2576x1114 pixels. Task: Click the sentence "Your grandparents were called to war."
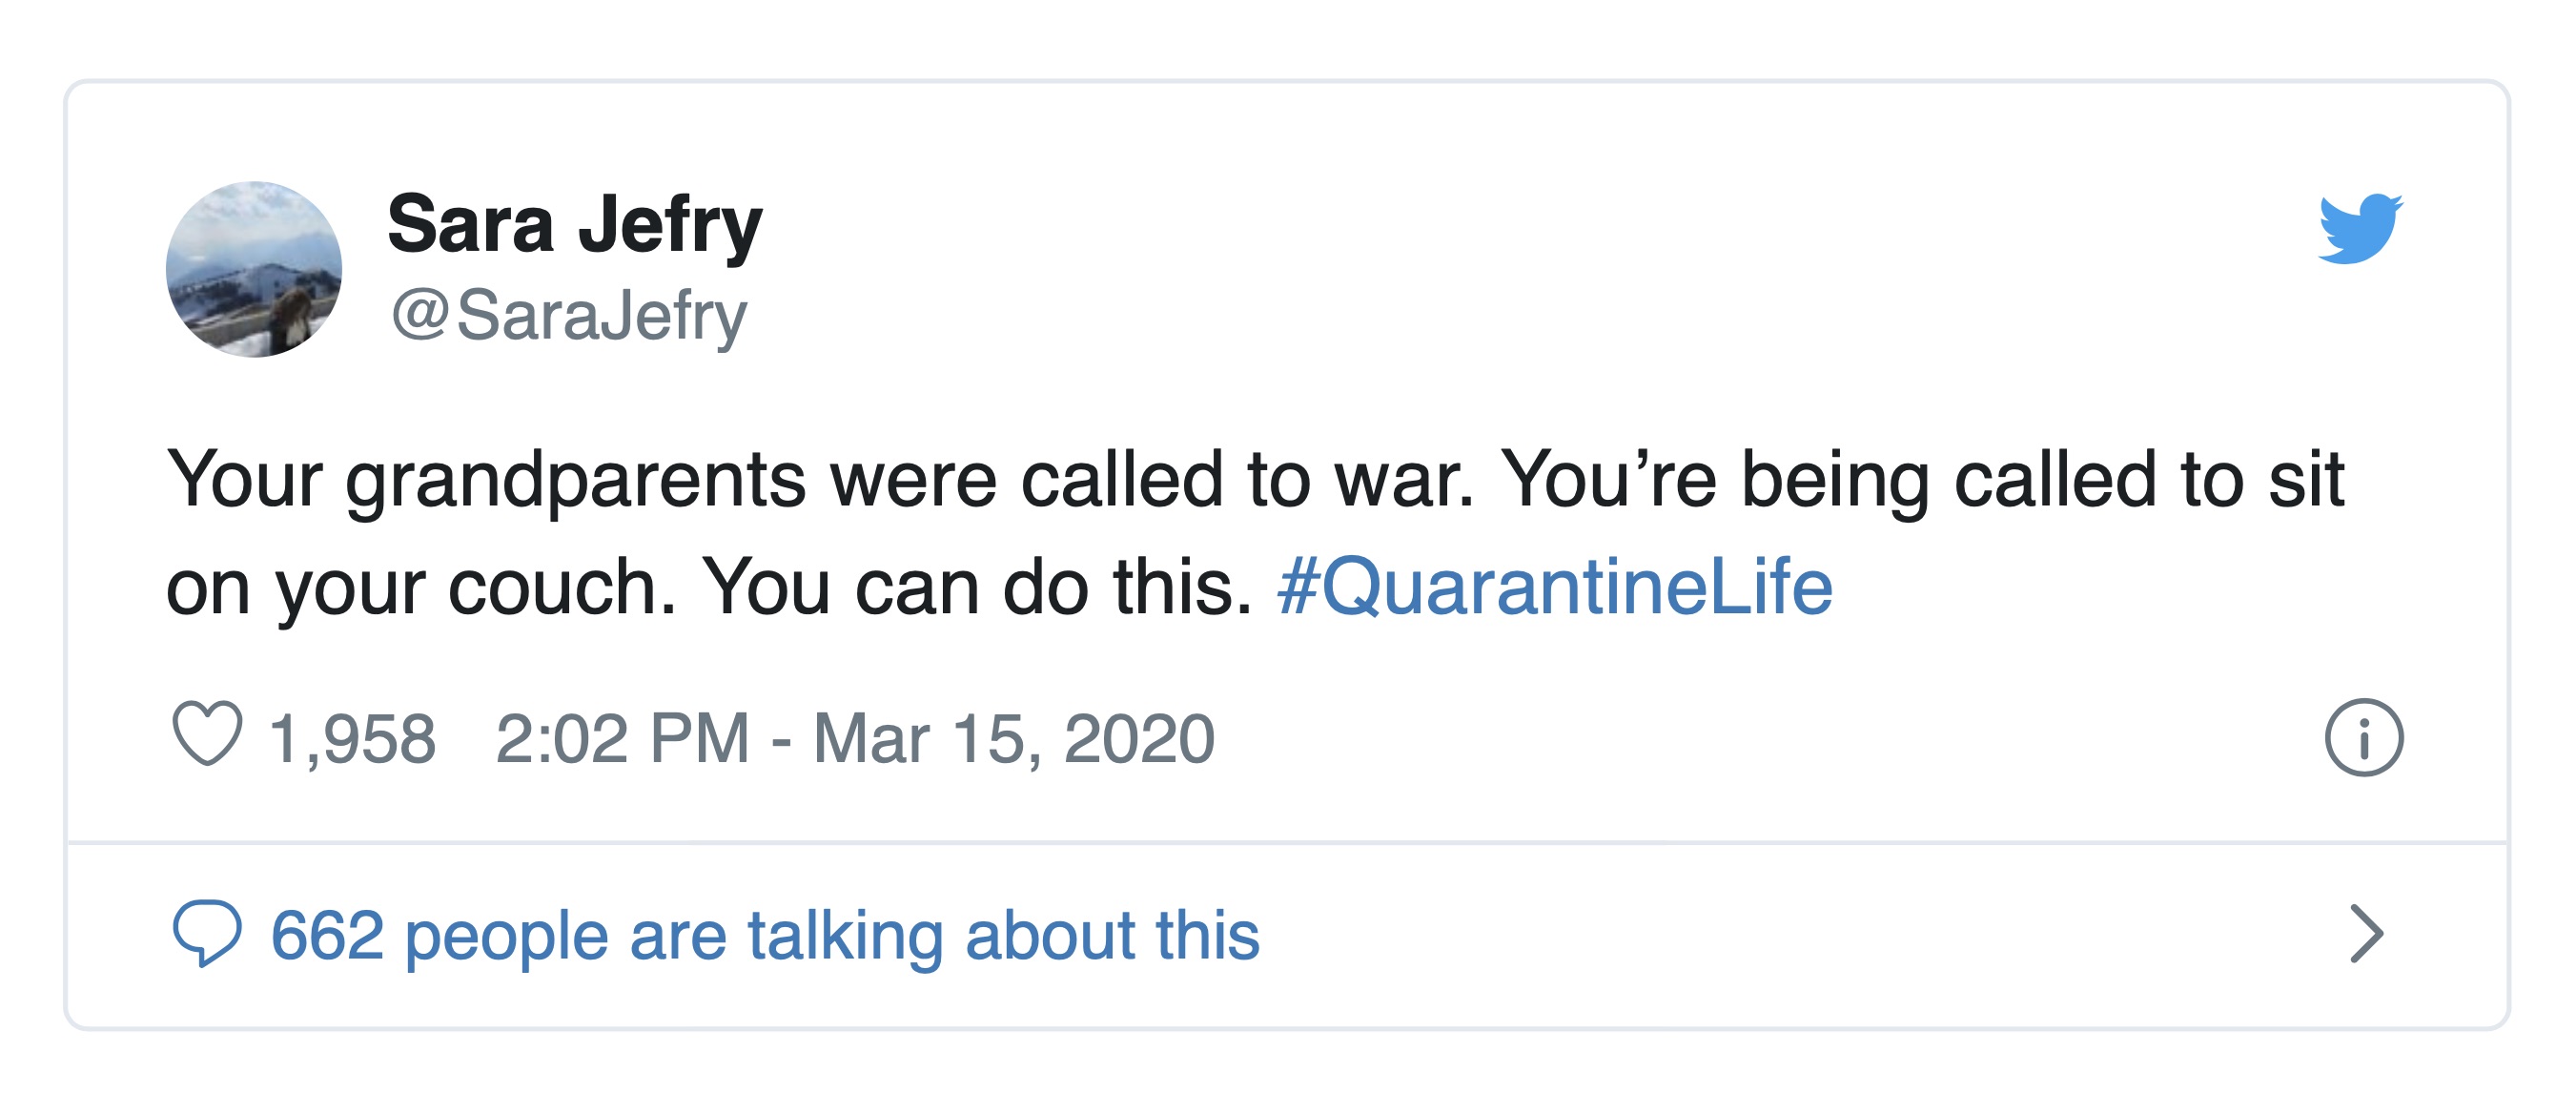pyautogui.click(x=820, y=480)
